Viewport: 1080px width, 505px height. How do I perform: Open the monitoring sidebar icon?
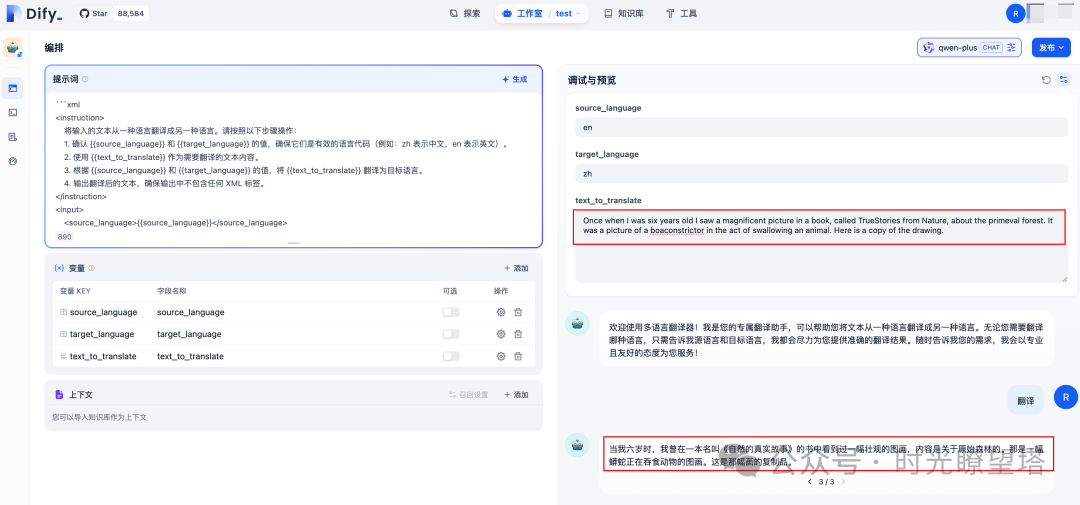12,161
